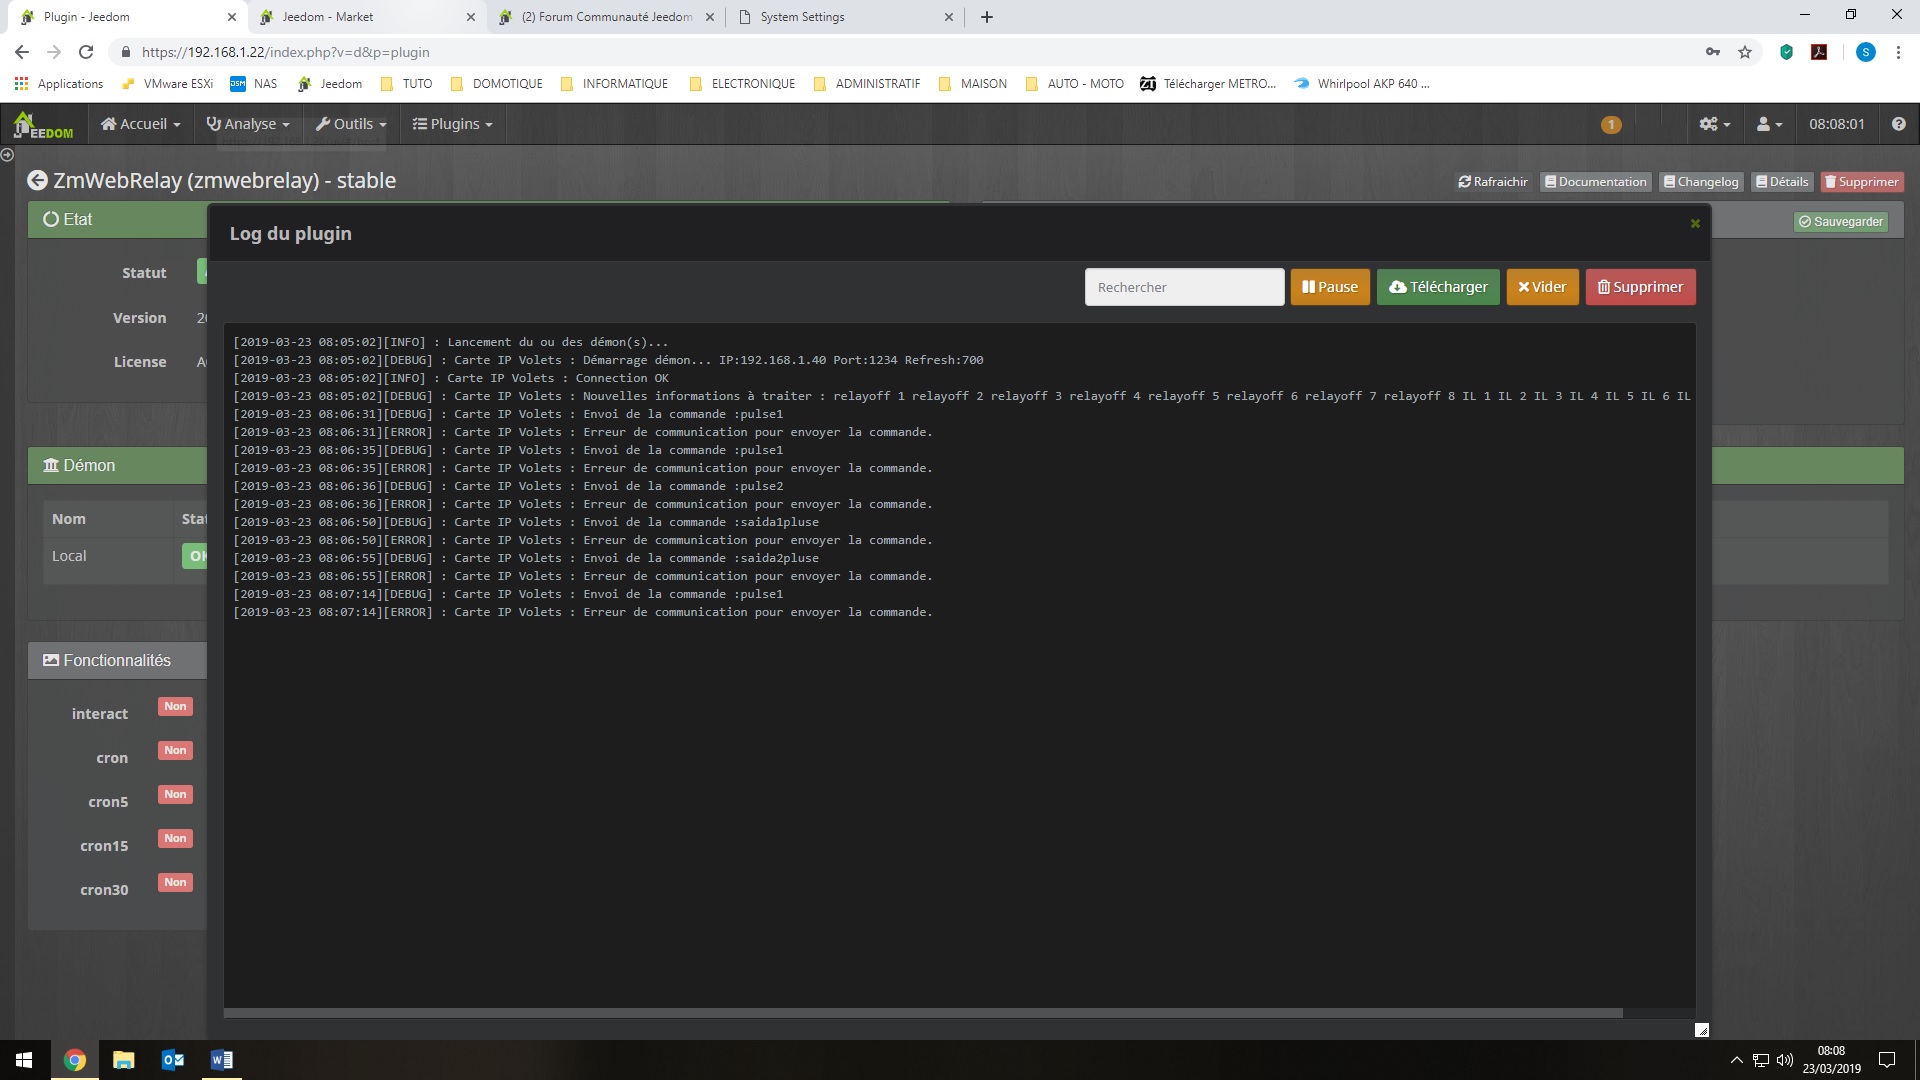Open the settings gears dropdown
Screen dimensions: 1920x1080
1714,124
